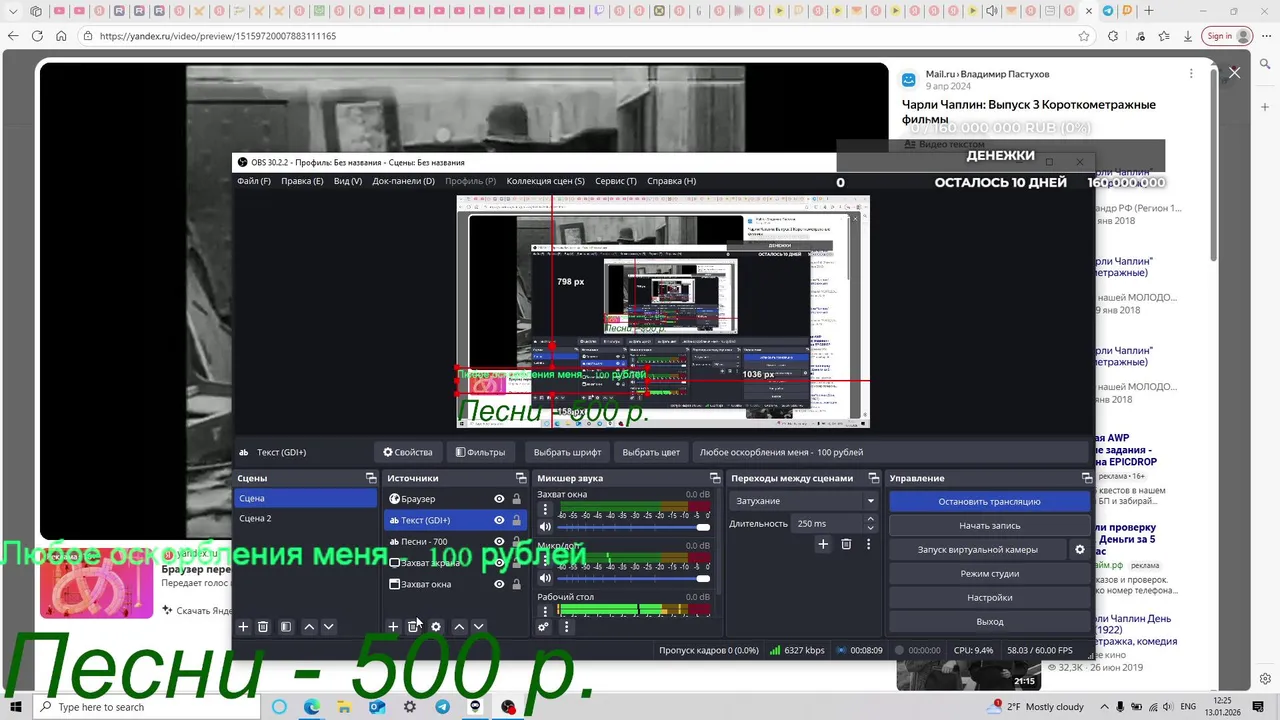
Task: Open Фильтры for selected source
Action: (x=480, y=452)
